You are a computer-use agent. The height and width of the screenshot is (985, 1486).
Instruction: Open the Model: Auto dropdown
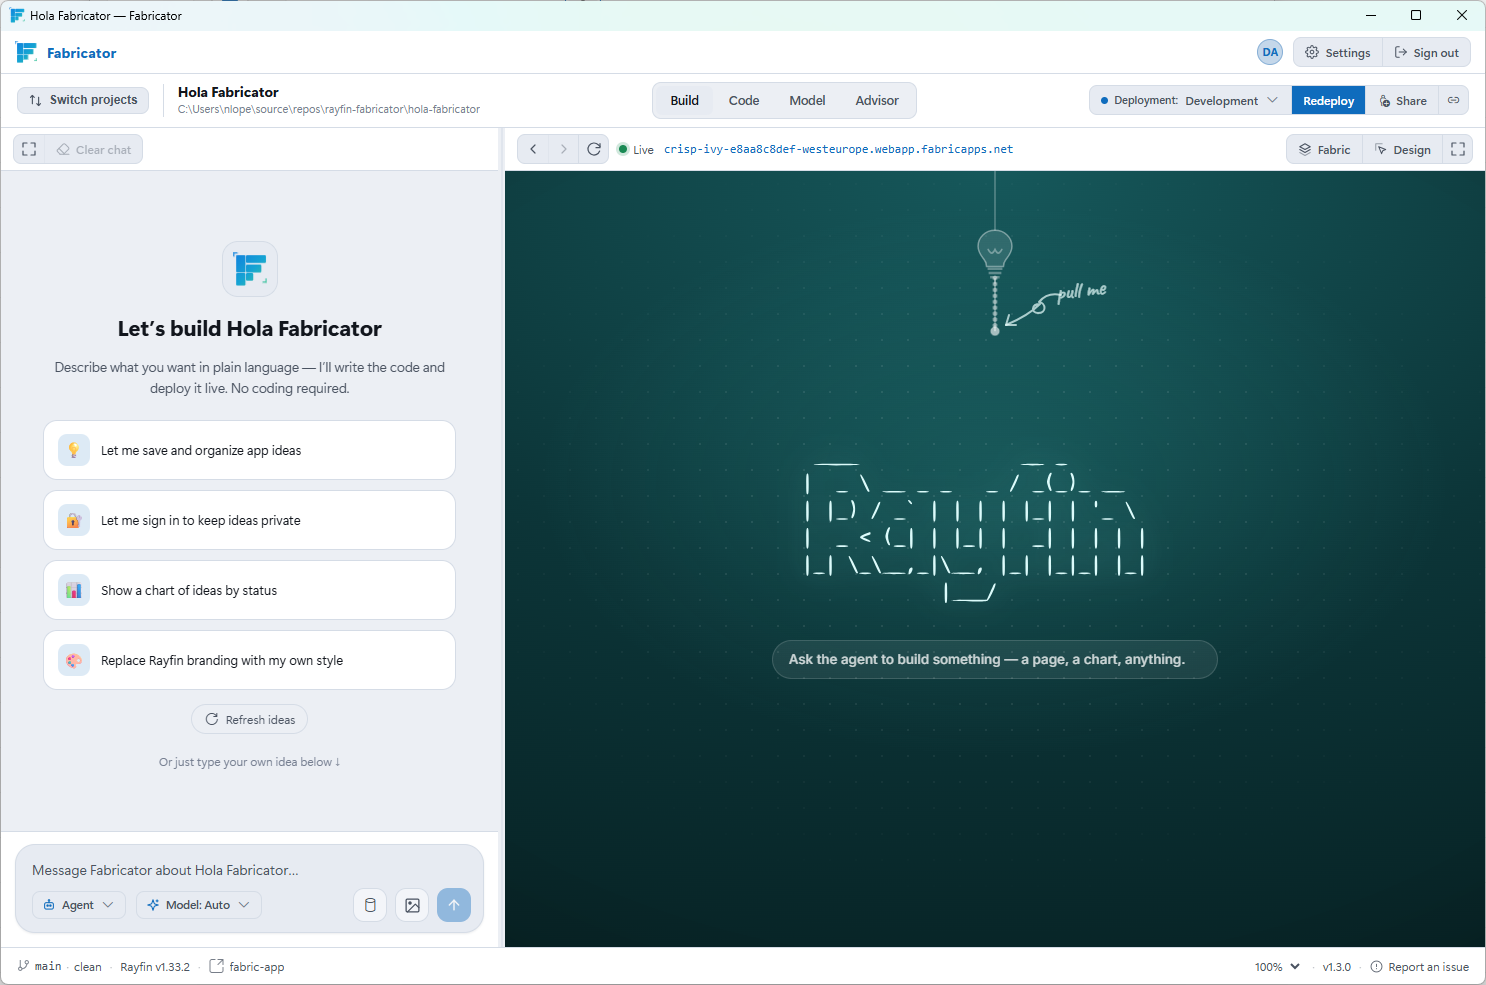[199, 905]
